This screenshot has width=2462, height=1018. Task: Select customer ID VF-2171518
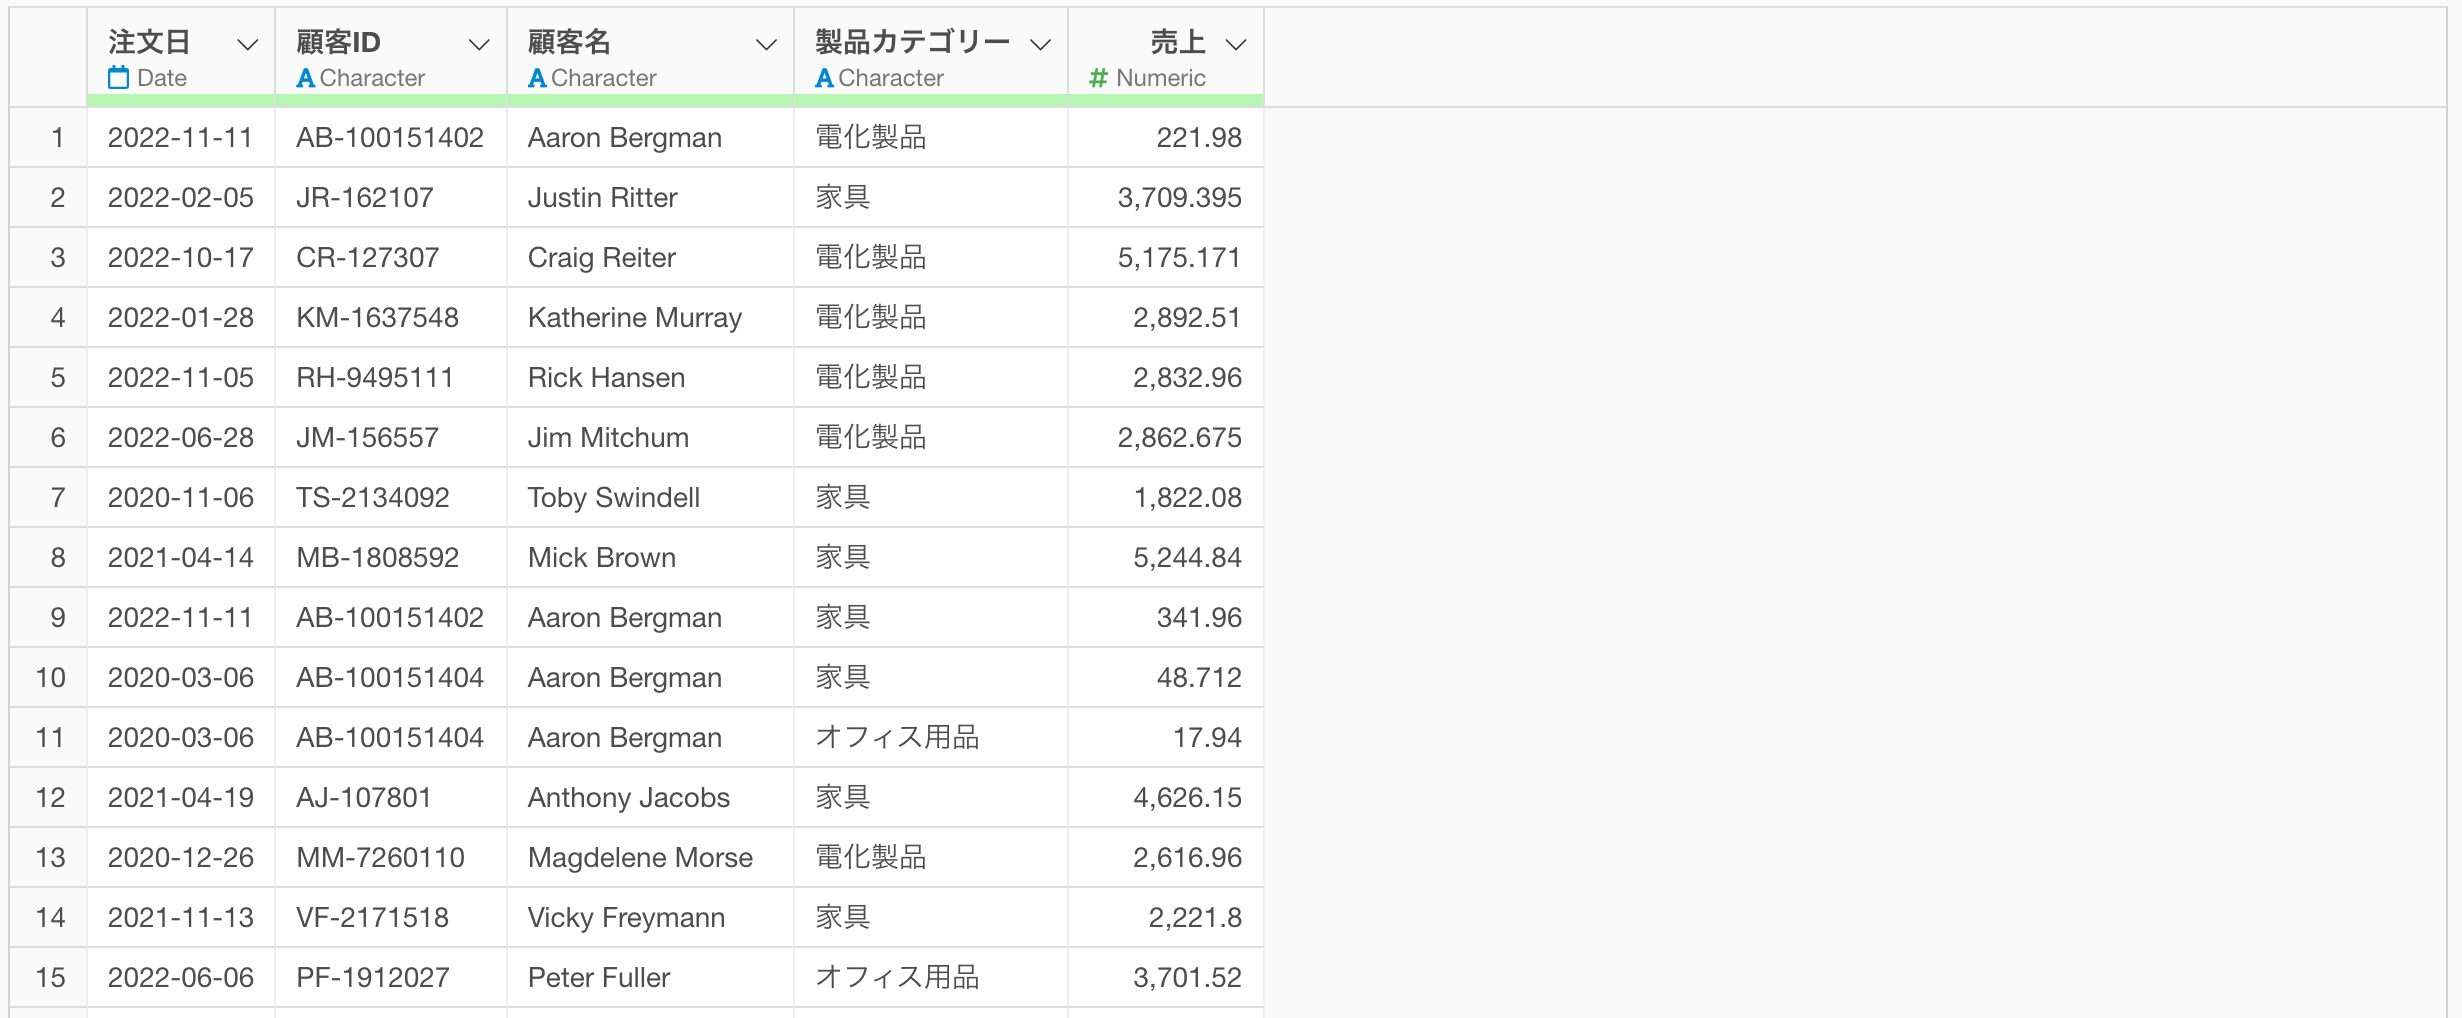pyautogui.click(x=372, y=918)
